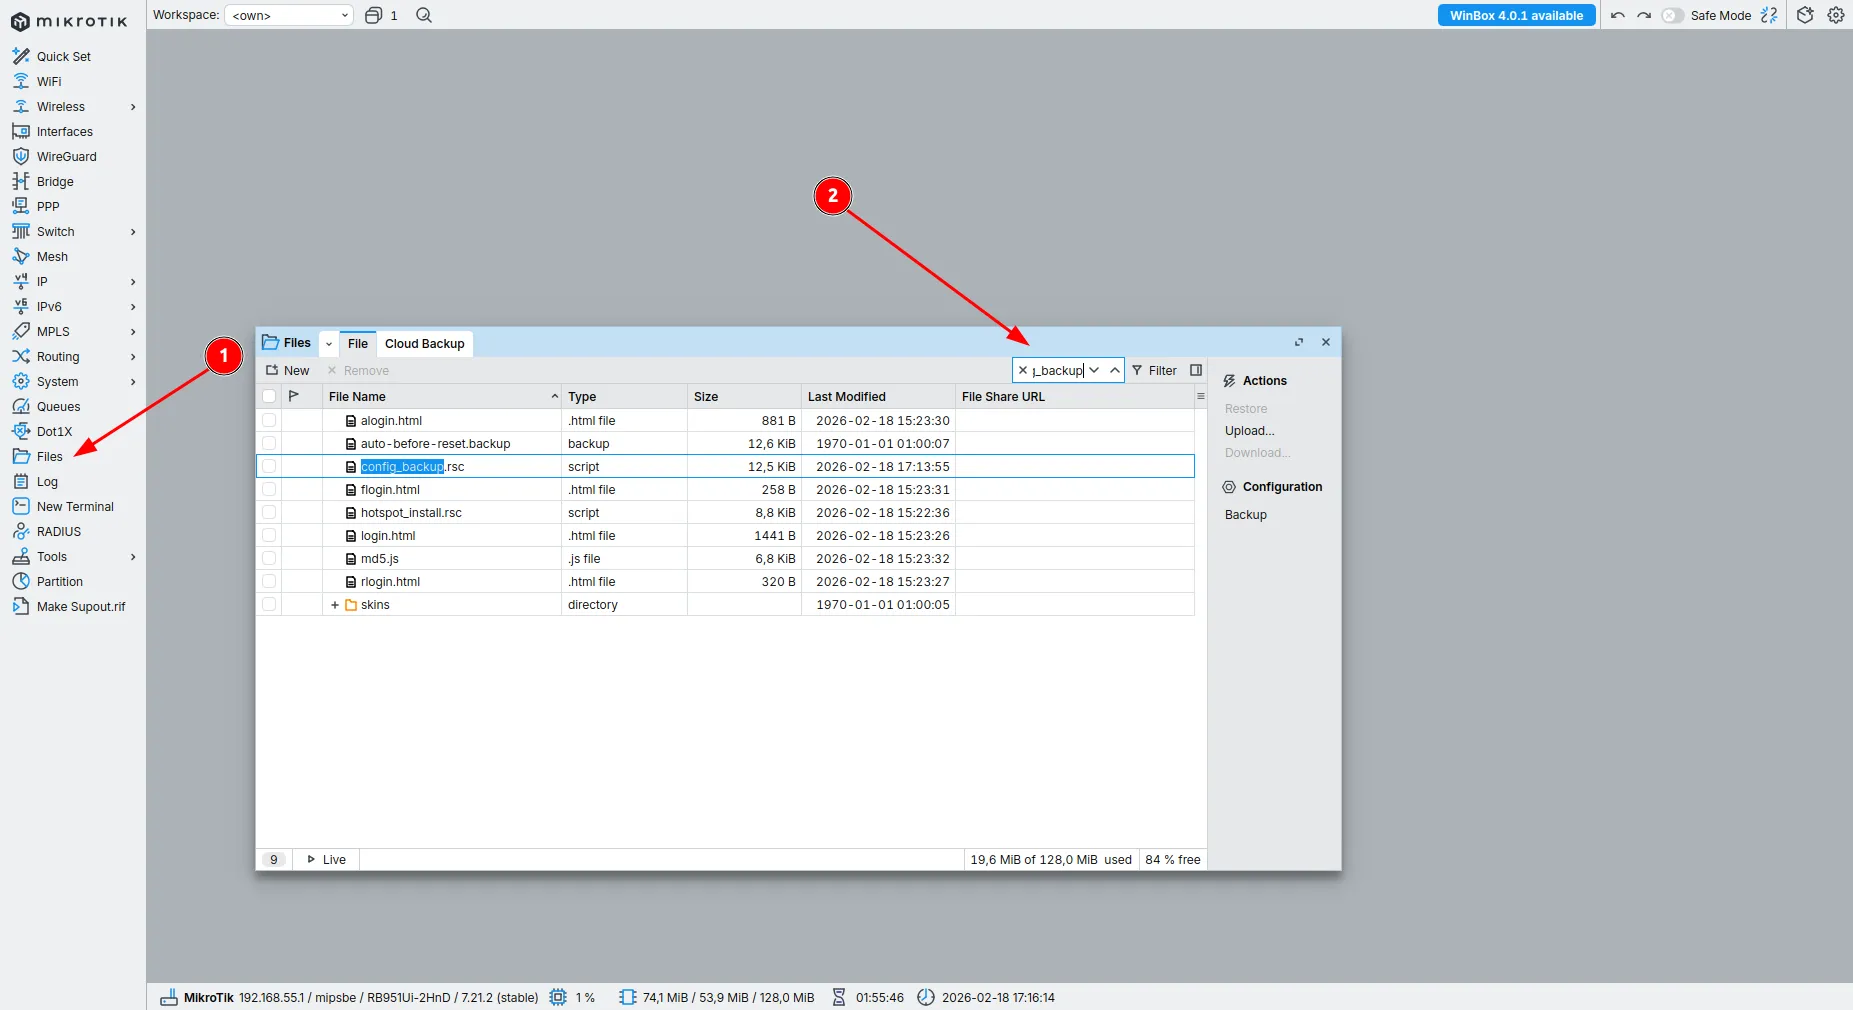This screenshot has width=1853, height=1010.
Task: Click New to create a file
Action: tap(288, 370)
